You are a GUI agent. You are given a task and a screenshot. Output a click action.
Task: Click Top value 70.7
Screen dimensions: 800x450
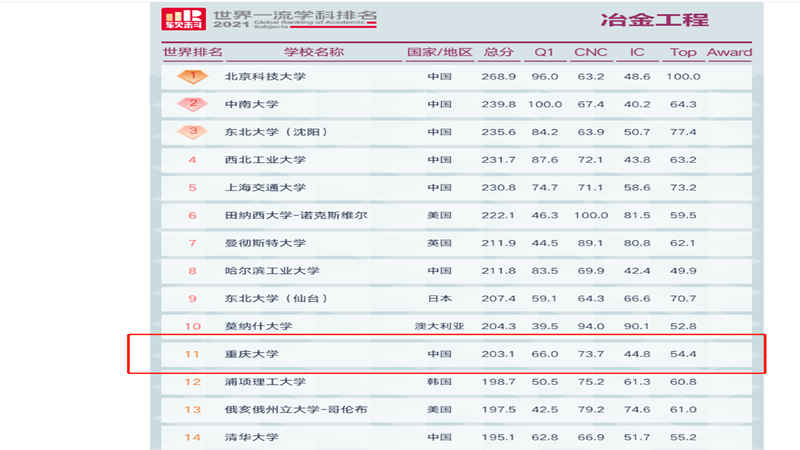683,298
